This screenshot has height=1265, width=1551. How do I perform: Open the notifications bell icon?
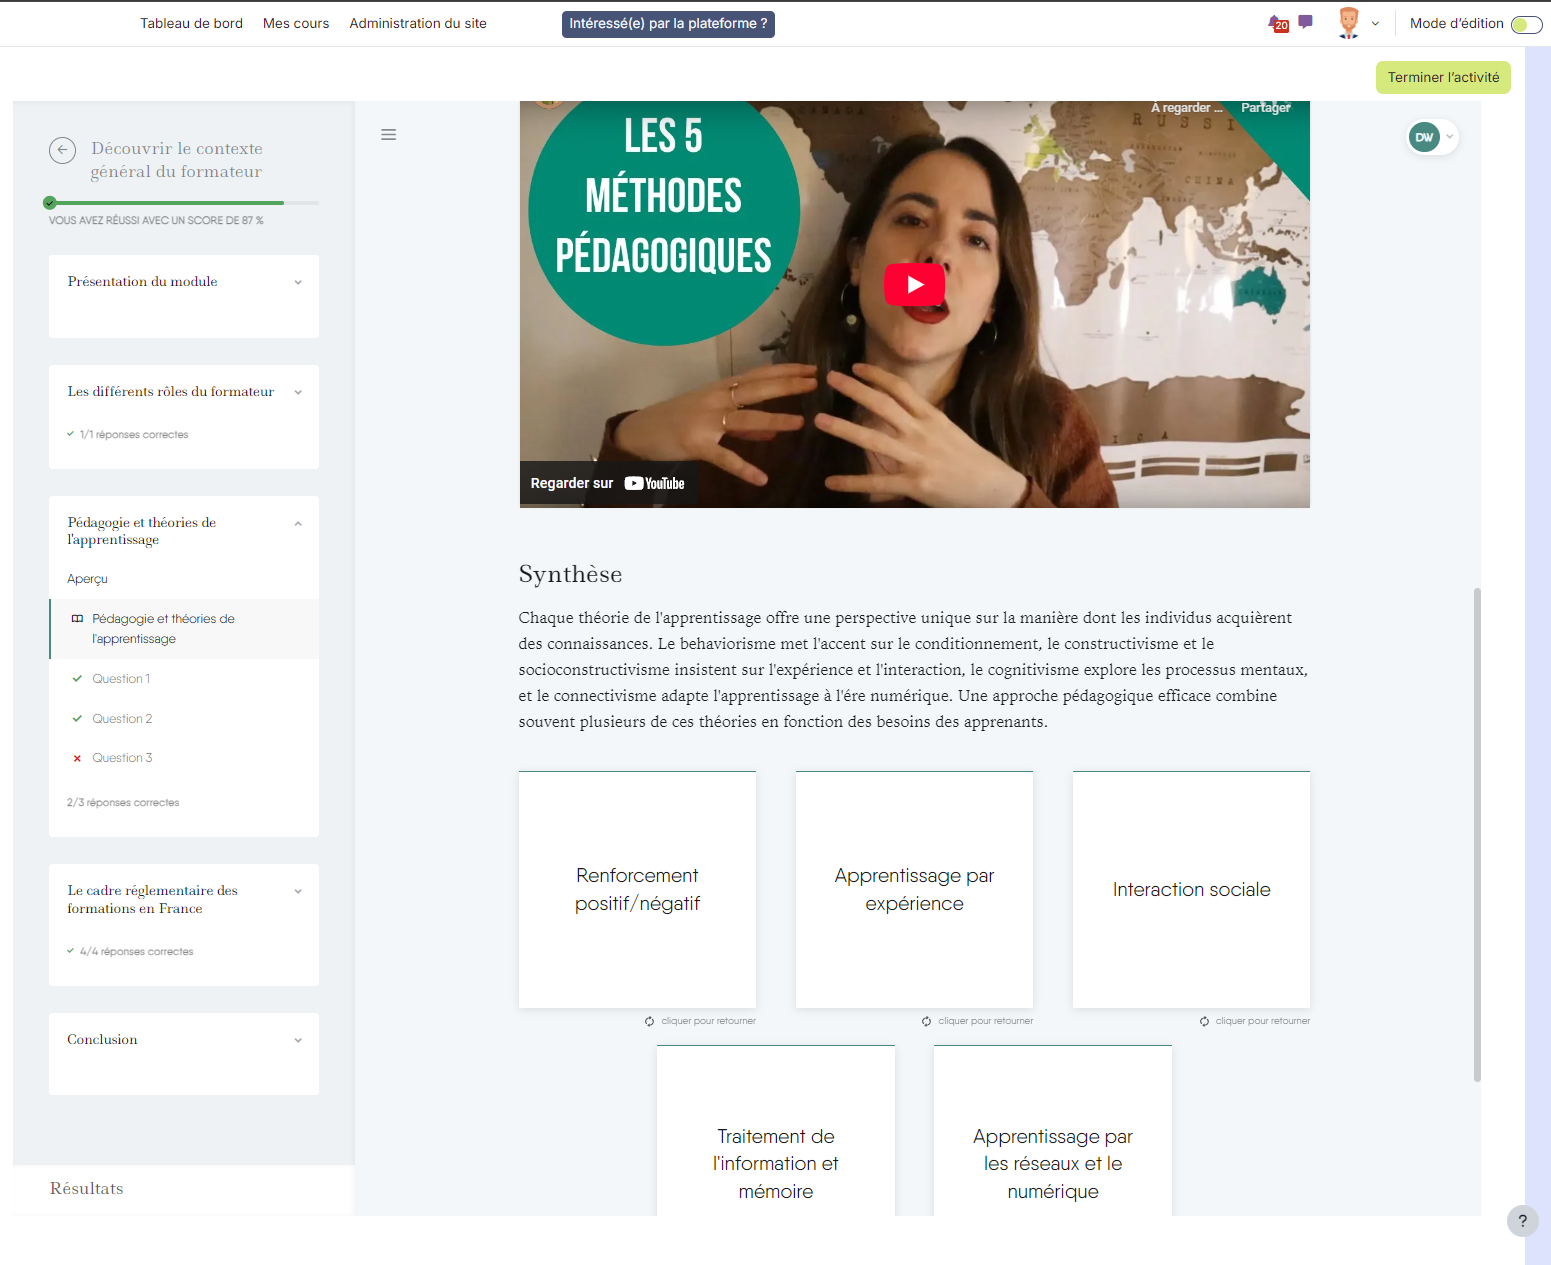[x=1274, y=23]
